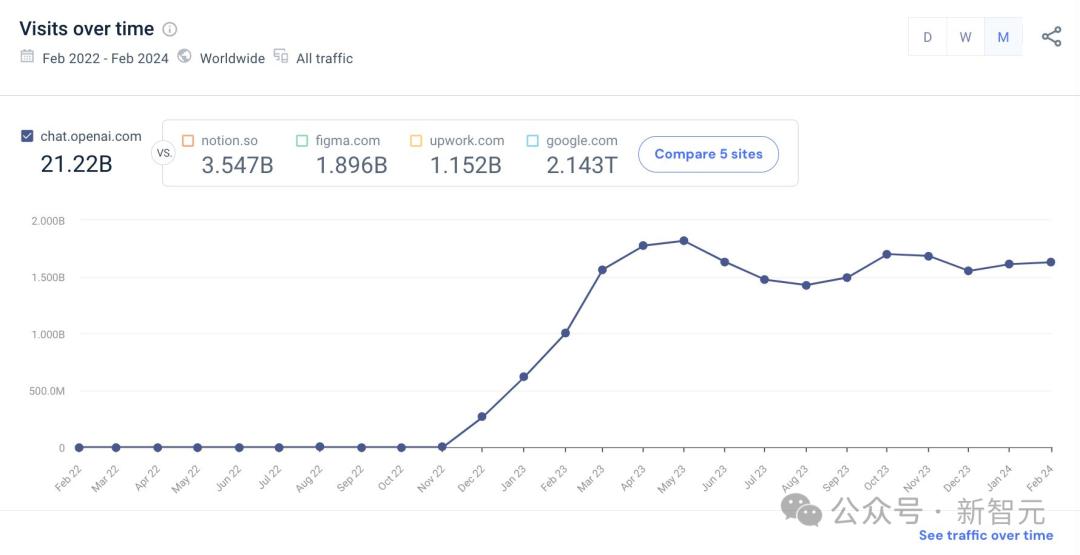
Task: Uncheck the chat.openai.com checkbox
Action: point(27,136)
